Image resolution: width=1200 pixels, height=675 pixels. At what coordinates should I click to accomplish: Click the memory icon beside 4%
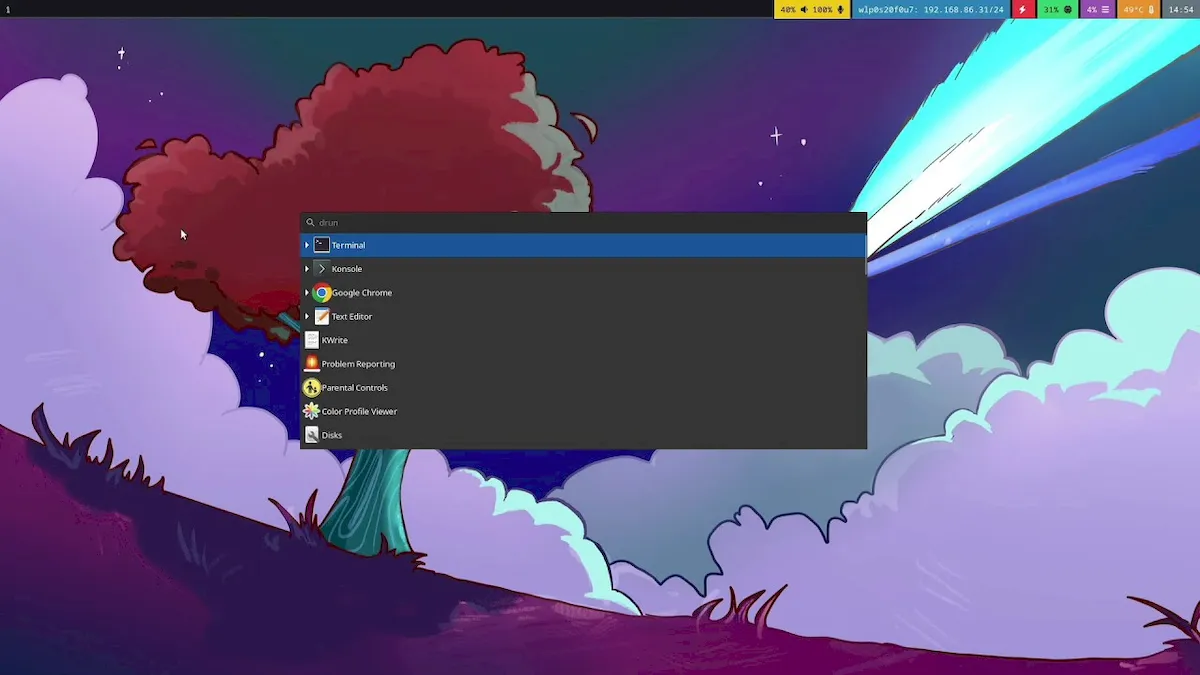point(1106,9)
